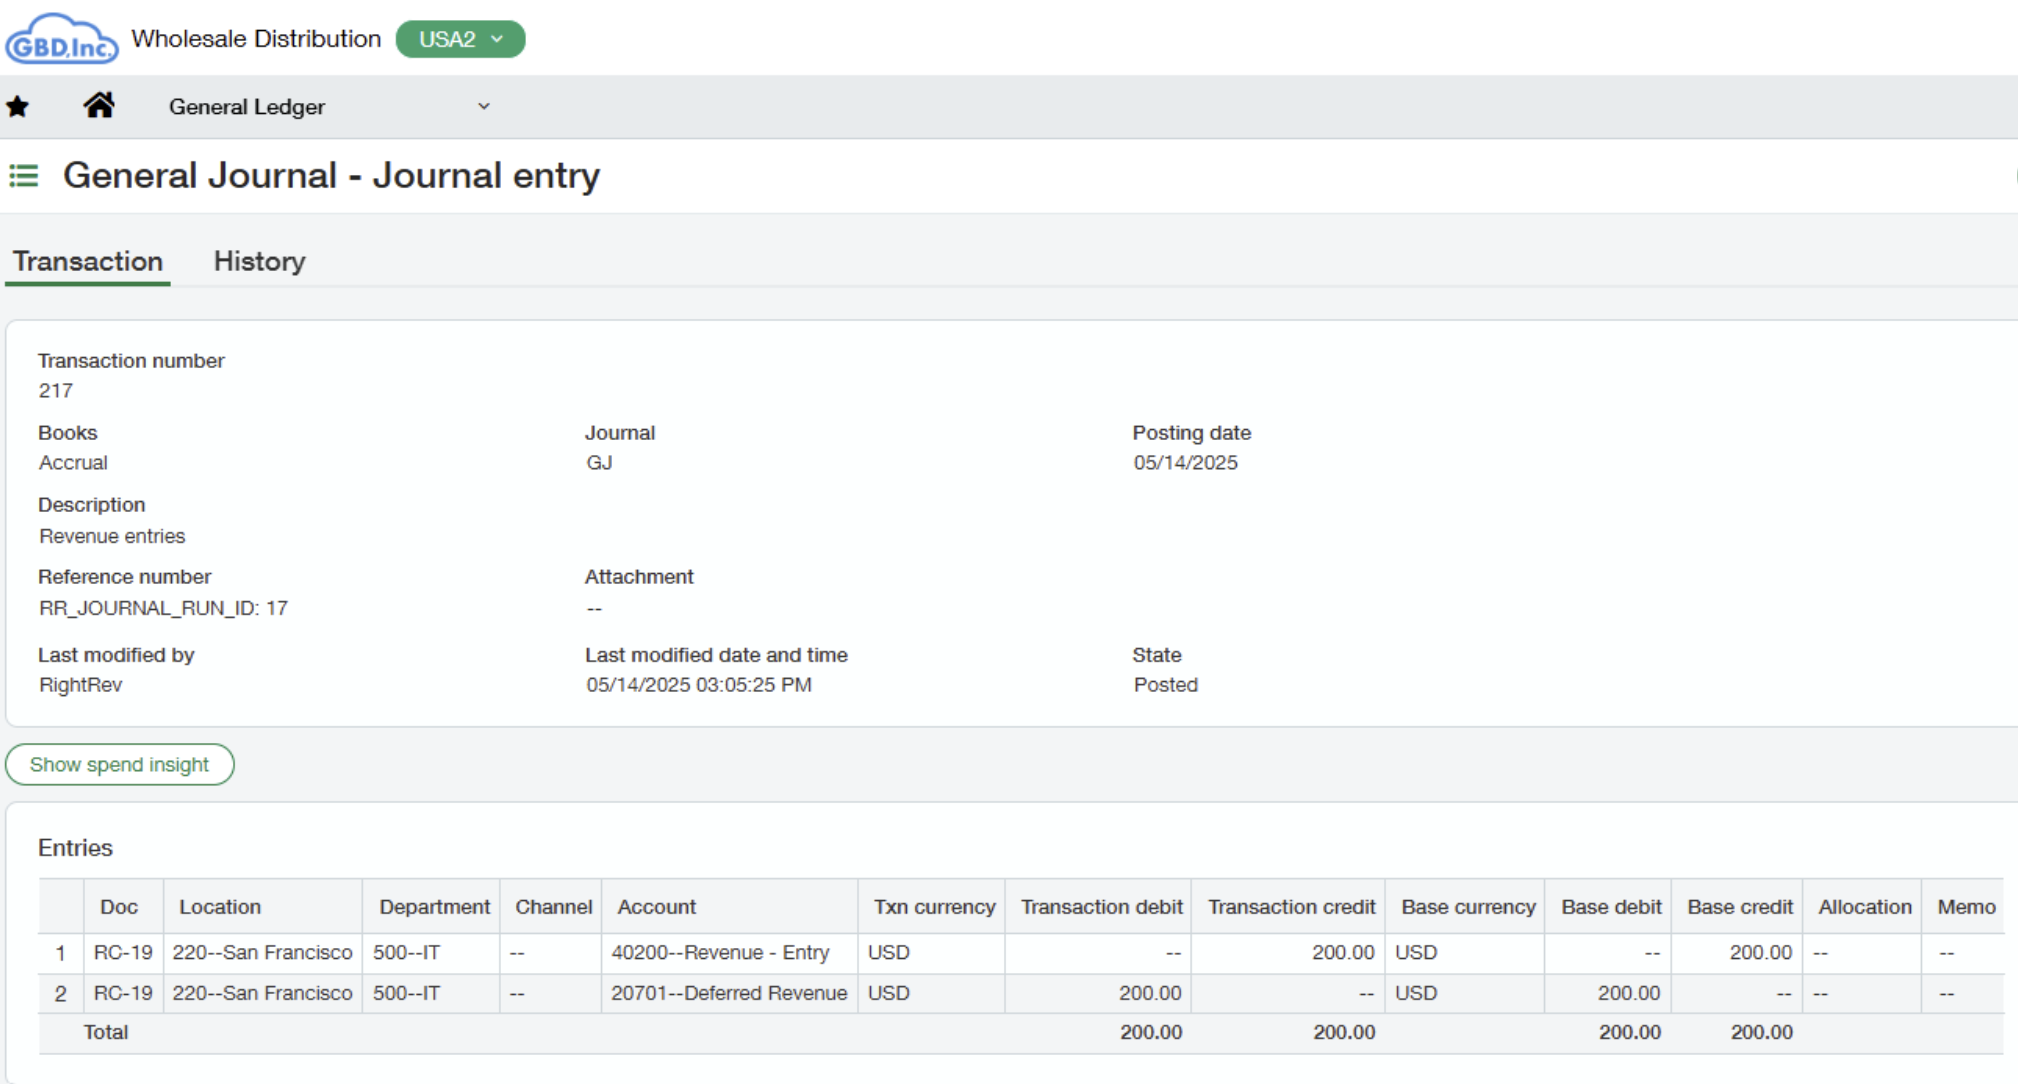
Task: Click the Base credit column header
Action: pyautogui.click(x=1739, y=907)
